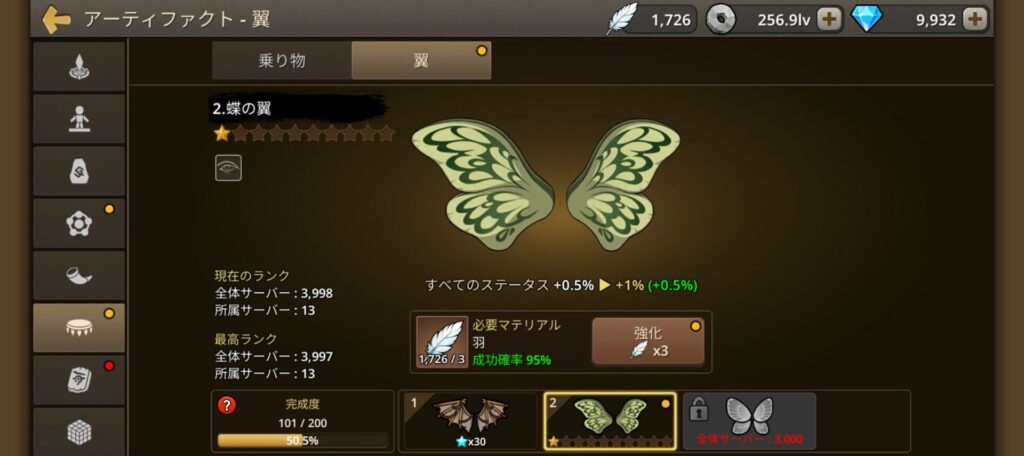1024x456 pixels.
Task: Select wing slot 2 butterfly wings
Action: 610,421
